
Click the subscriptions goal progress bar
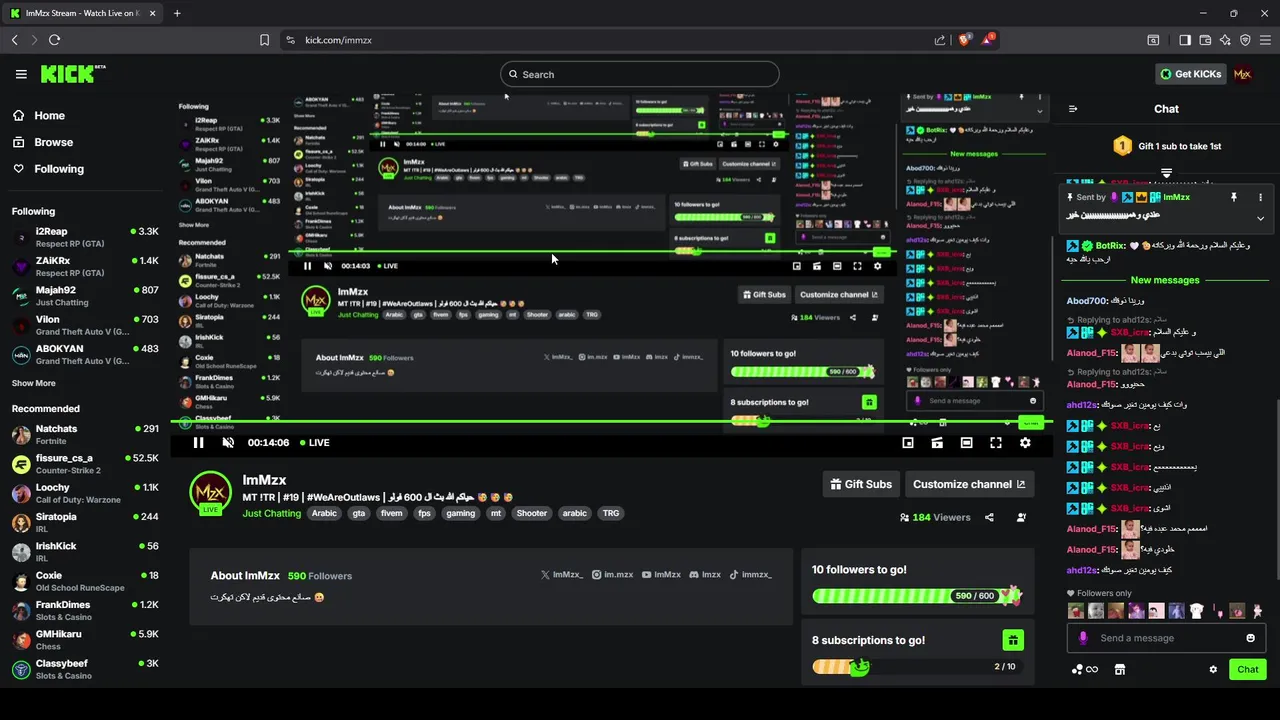click(x=917, y=666)
